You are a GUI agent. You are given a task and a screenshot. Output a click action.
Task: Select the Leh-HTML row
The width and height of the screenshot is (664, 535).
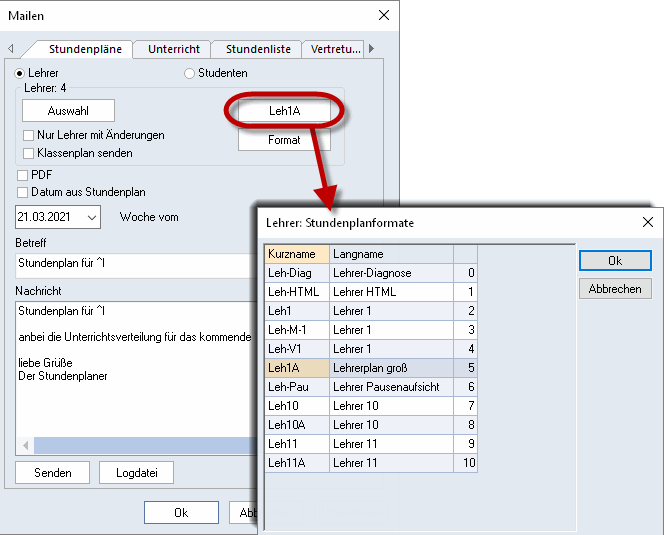[x=371, y=292]
